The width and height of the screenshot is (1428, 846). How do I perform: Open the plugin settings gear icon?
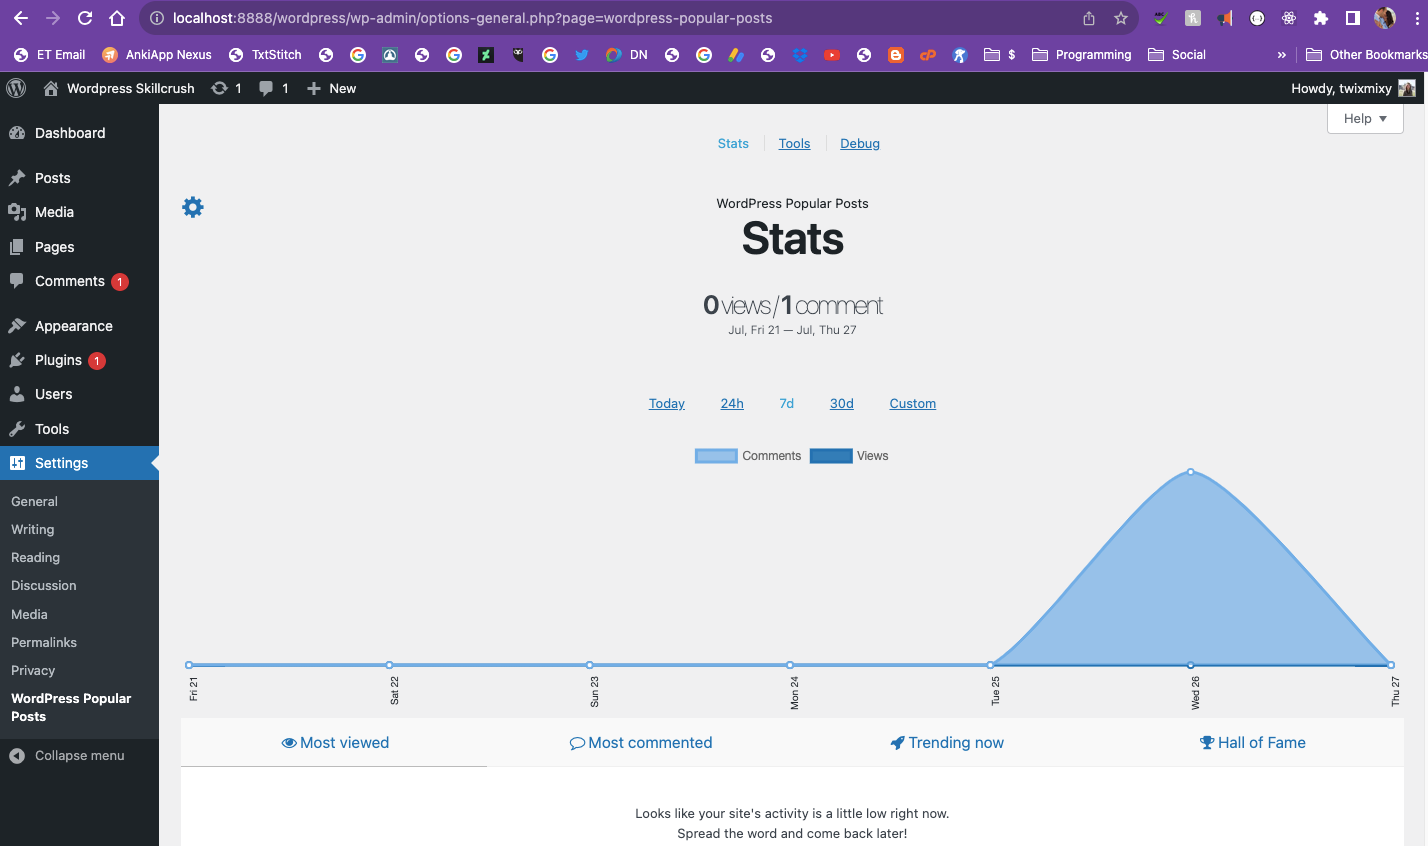click(193, 207)
